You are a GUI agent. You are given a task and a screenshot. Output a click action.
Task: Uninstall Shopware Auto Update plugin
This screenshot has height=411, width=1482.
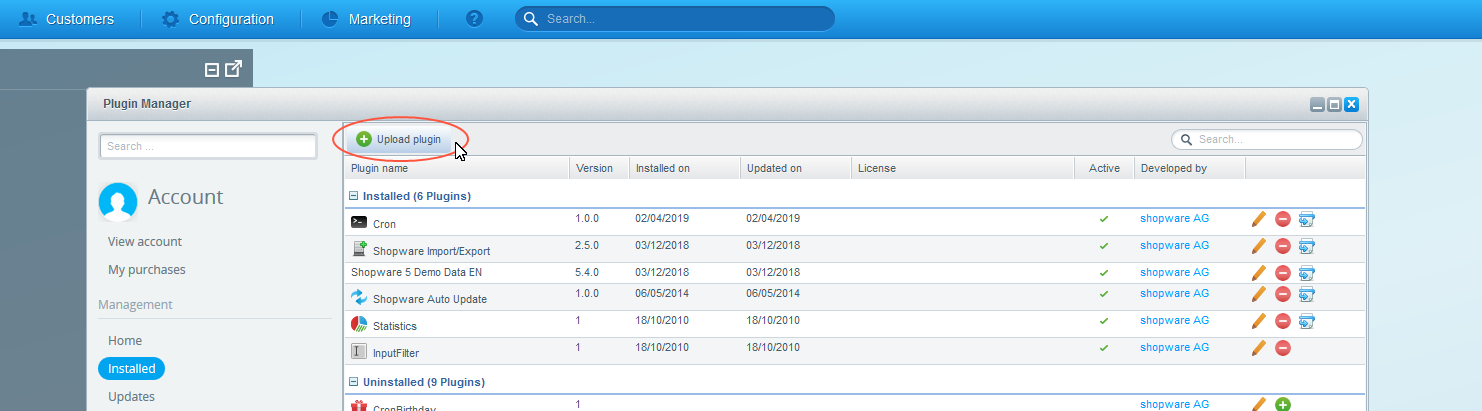pyautogui.click(x=1283, y=294)
